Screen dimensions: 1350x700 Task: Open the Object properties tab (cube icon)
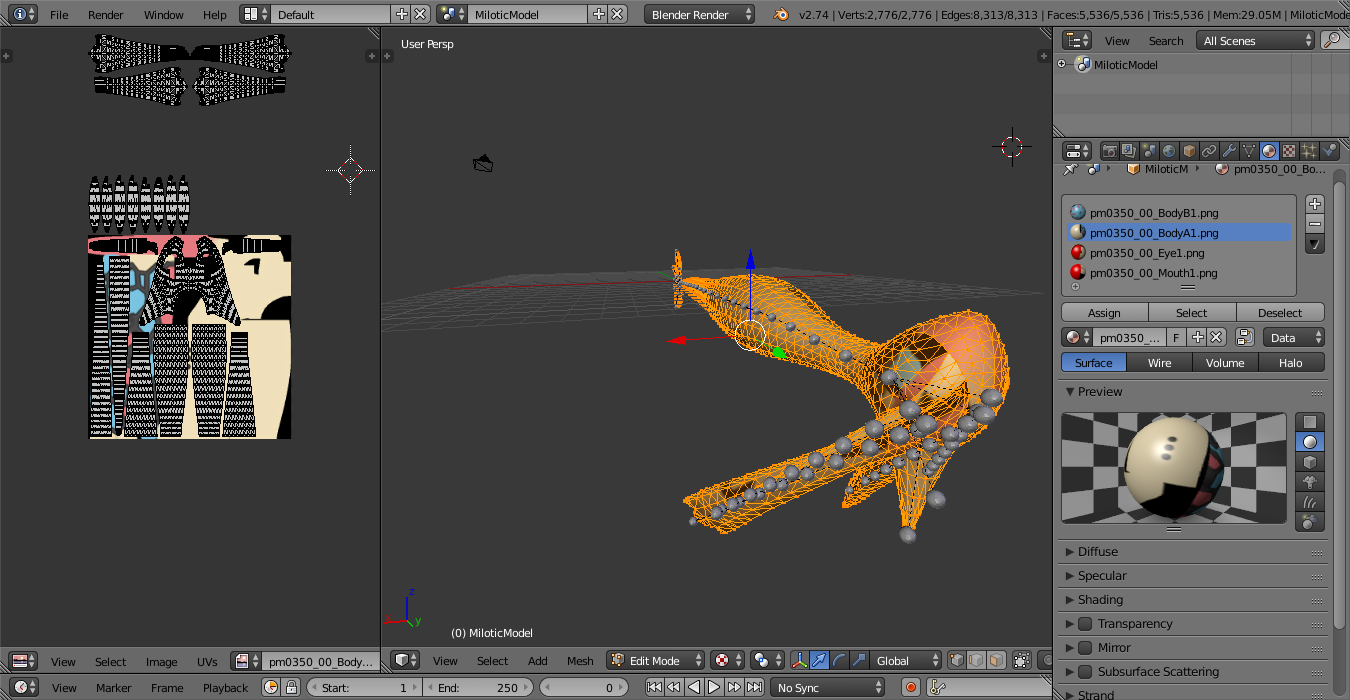1189,151
